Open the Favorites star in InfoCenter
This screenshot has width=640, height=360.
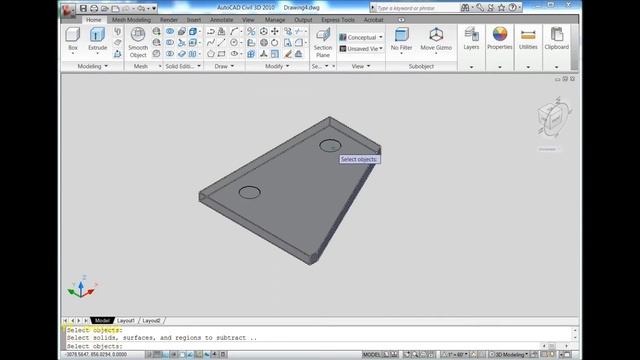(501, 8)
